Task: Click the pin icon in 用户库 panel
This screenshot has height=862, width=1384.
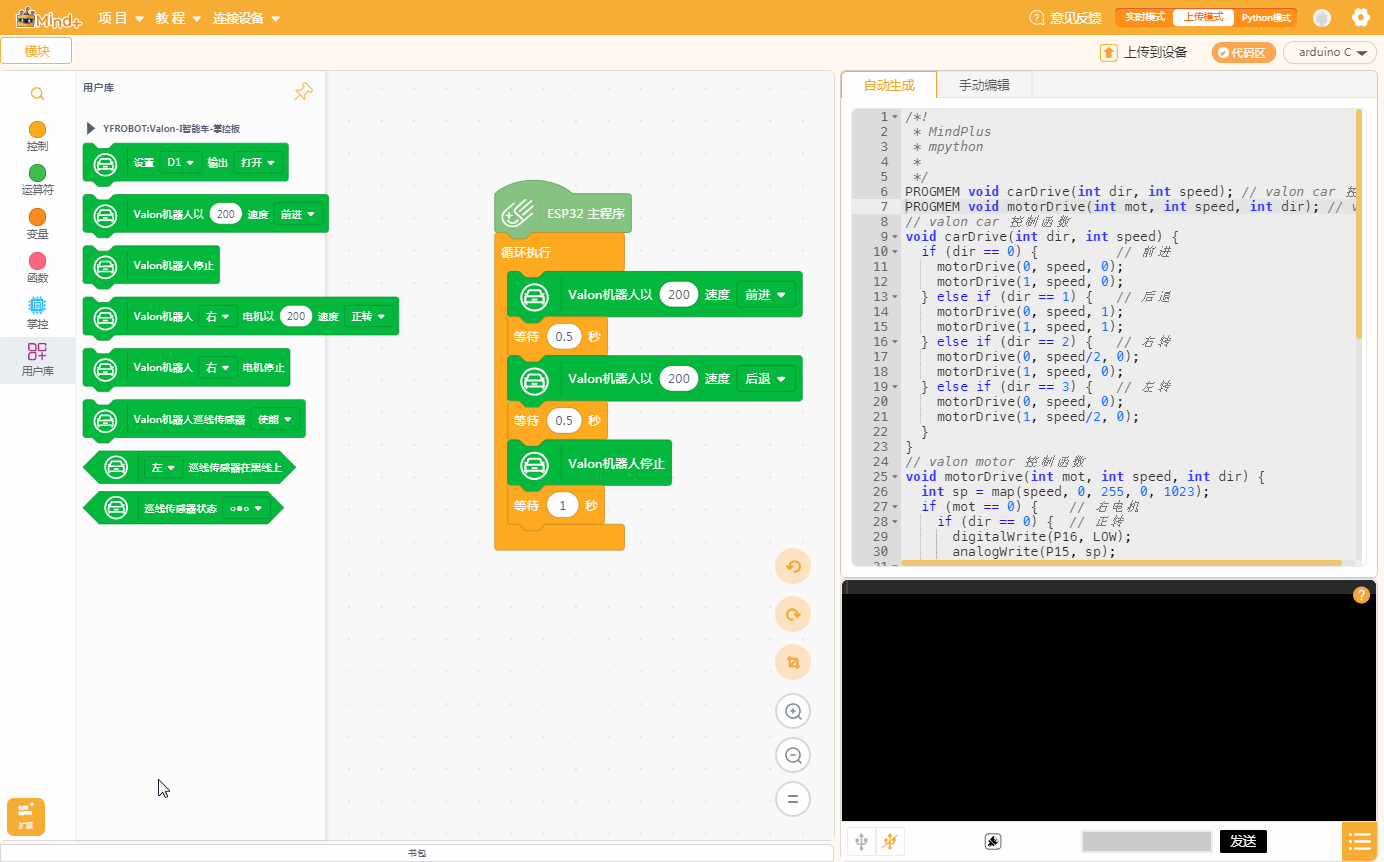Action: [303, 92]
